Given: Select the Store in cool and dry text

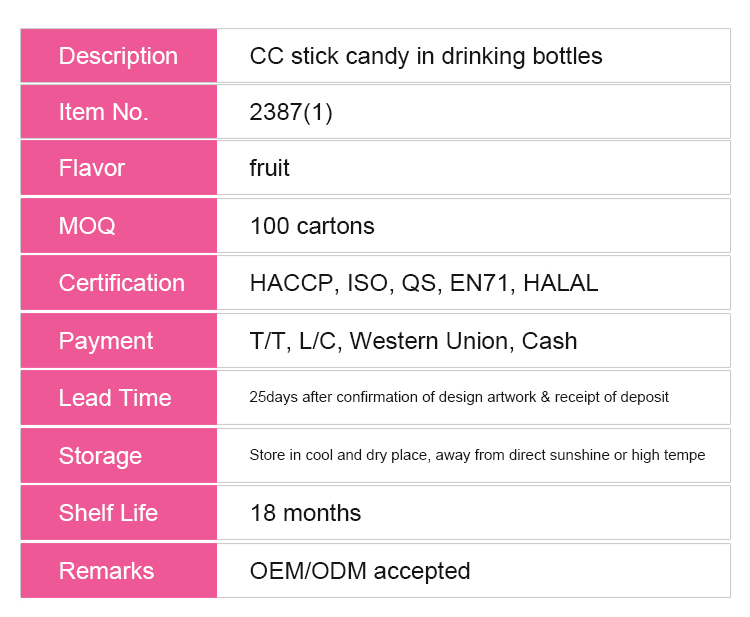Looking at the screenshot, I should (477, 455).
